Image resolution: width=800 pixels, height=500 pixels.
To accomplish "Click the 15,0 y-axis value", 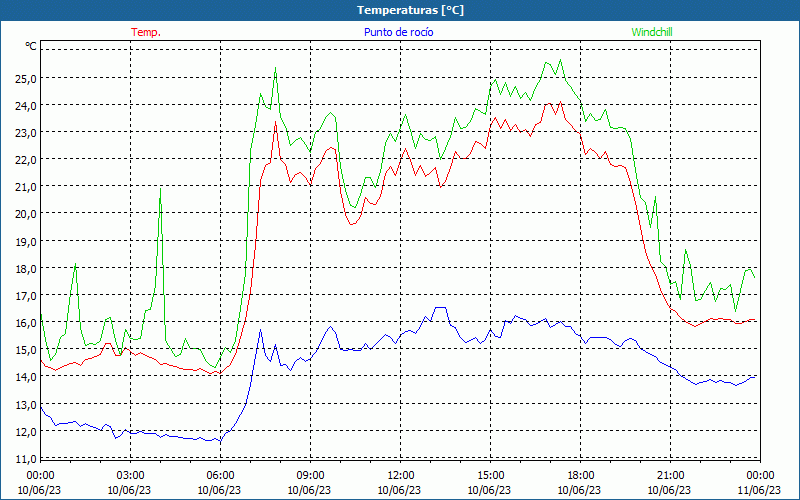I will [26, 349].
